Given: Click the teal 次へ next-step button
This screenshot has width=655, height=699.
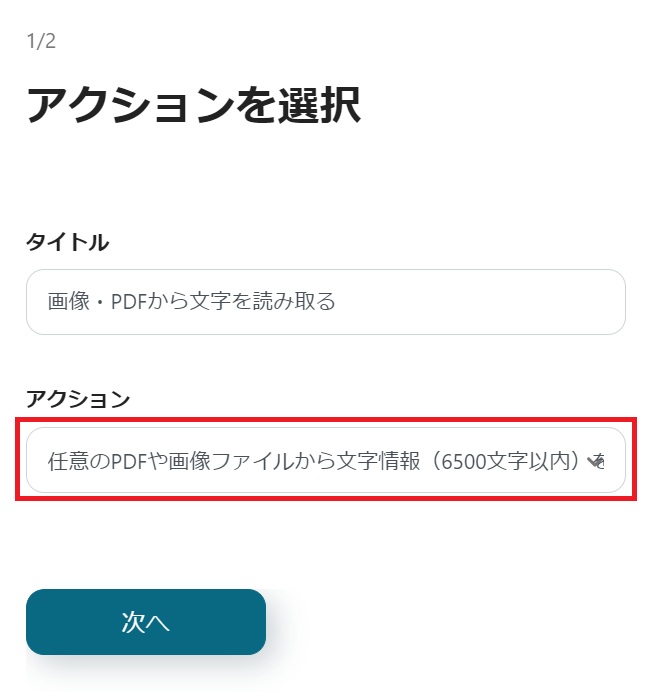Looking at the screenshot, I should [x=146, y=622].
